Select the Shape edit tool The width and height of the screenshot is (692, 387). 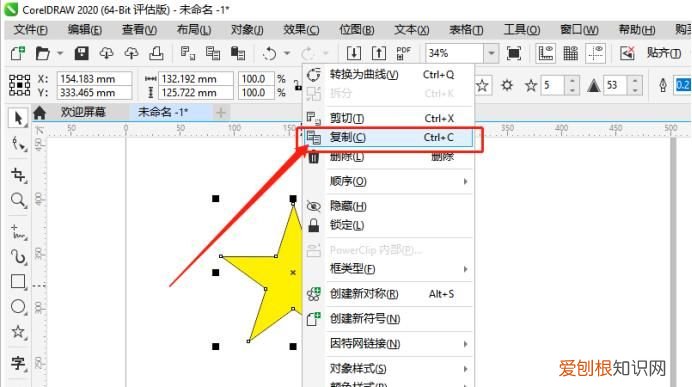(19, 144)
